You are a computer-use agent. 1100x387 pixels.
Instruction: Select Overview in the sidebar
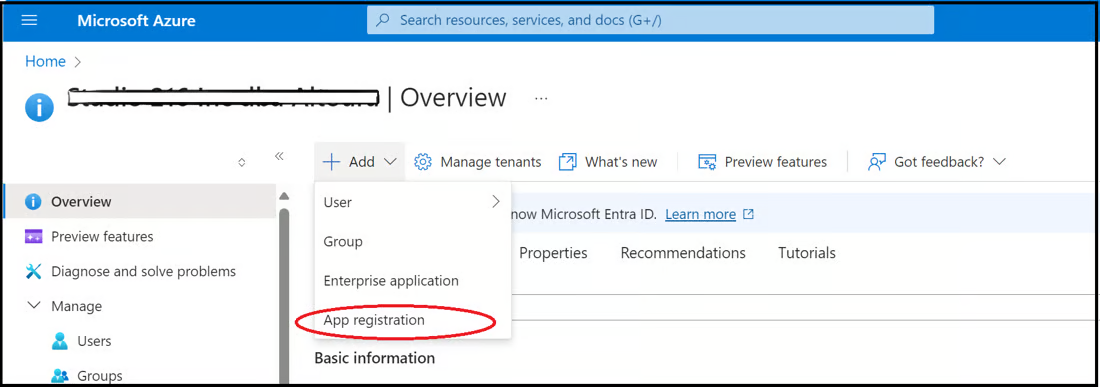tap(140, 202)
